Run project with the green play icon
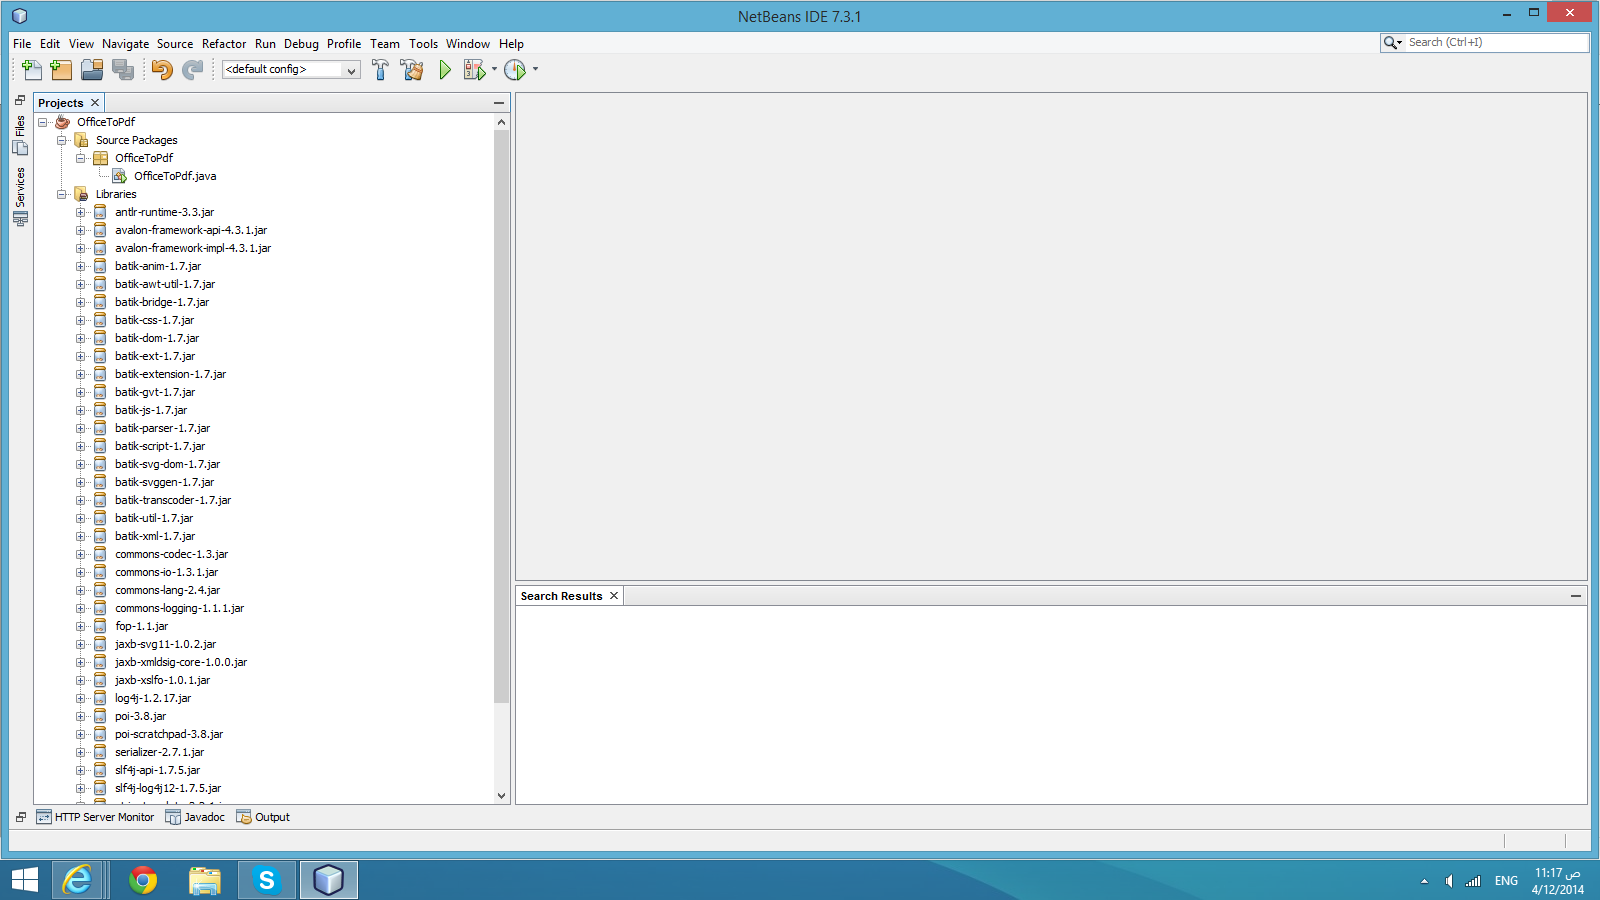1600x900 pixels. click(x=445, y=69)
